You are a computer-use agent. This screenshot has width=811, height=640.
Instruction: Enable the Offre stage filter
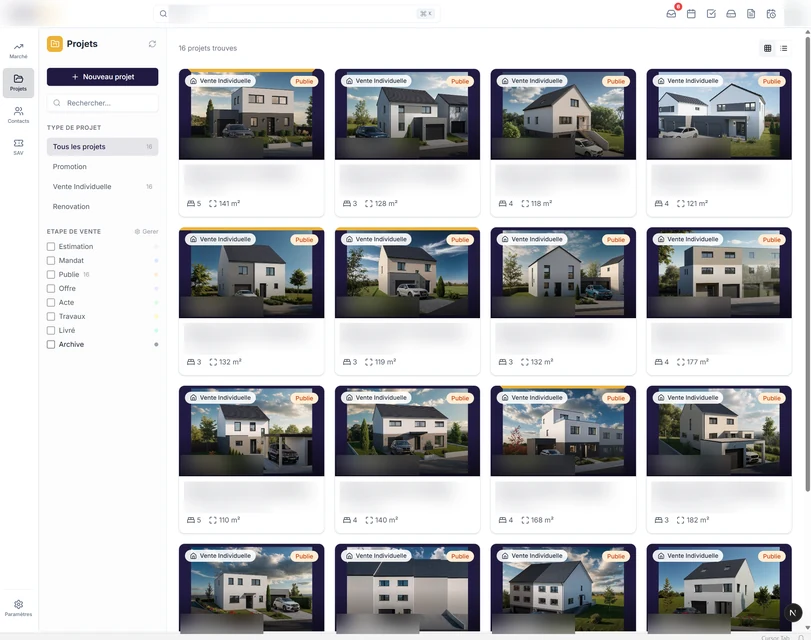[51, 289]
